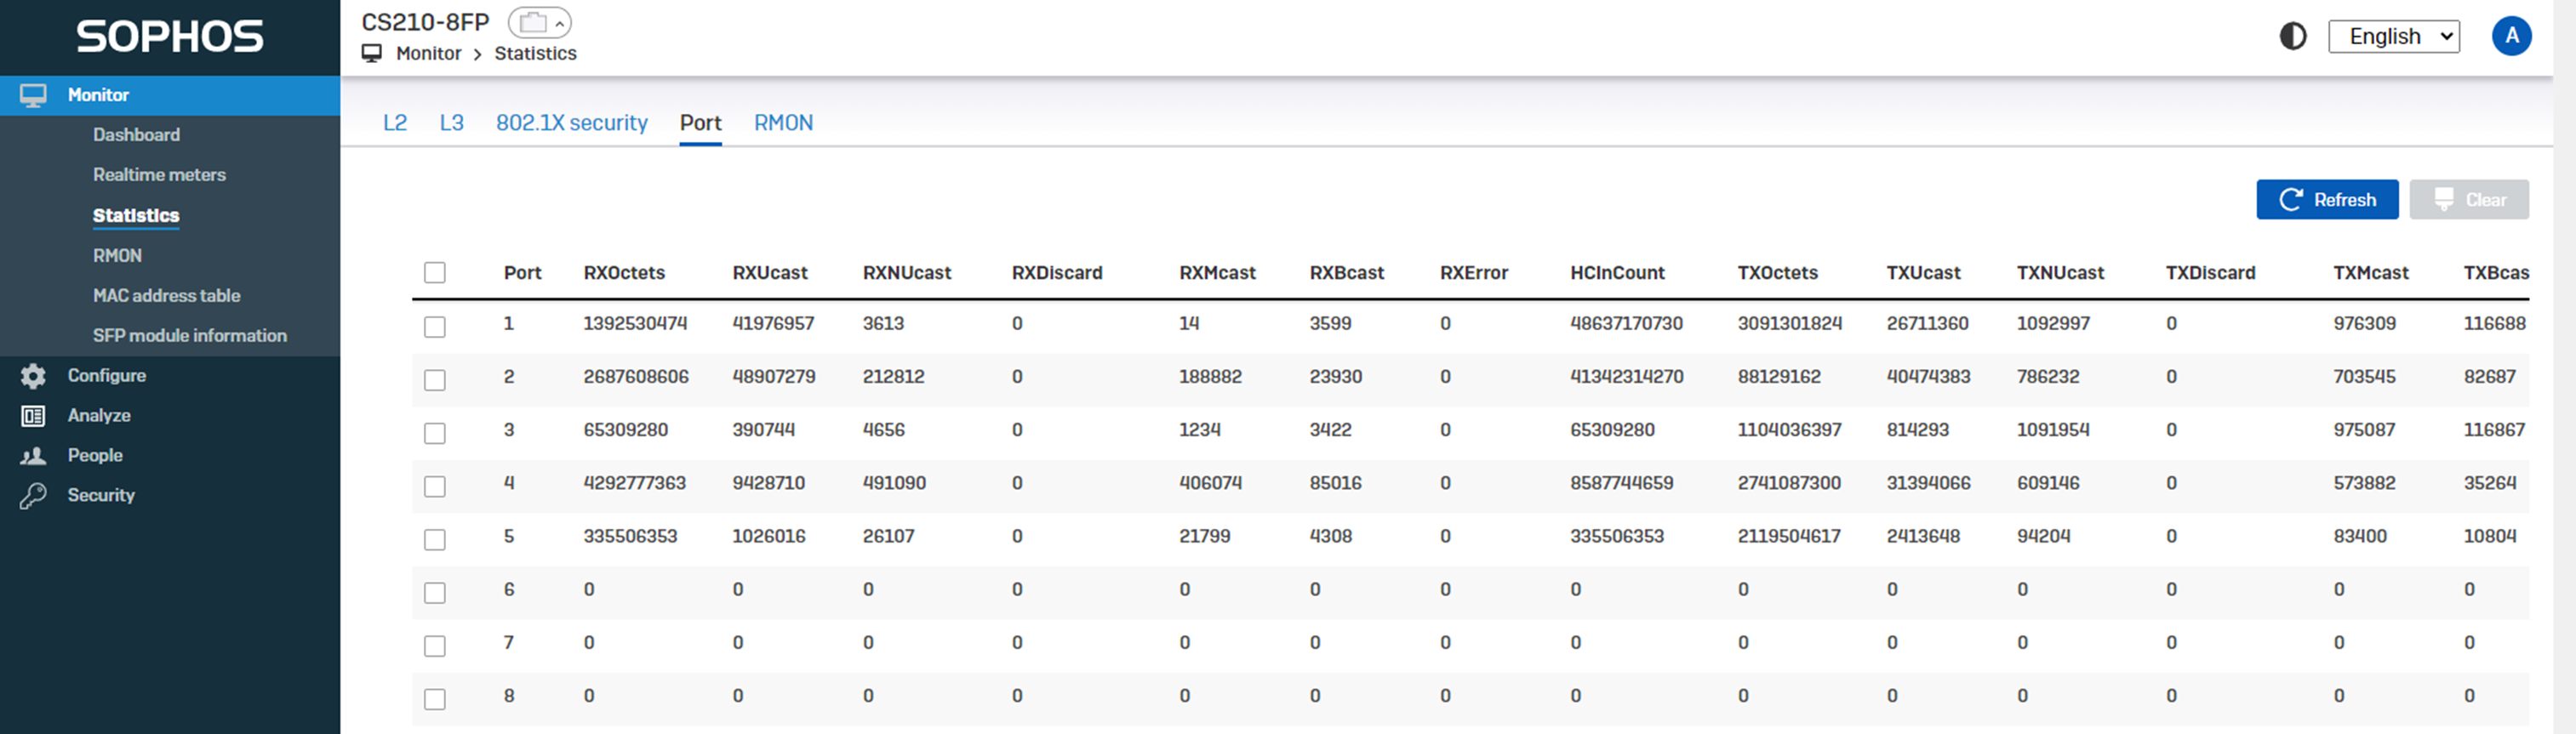
Task: Open the English language dropdown
Action: coord(2393,37)
